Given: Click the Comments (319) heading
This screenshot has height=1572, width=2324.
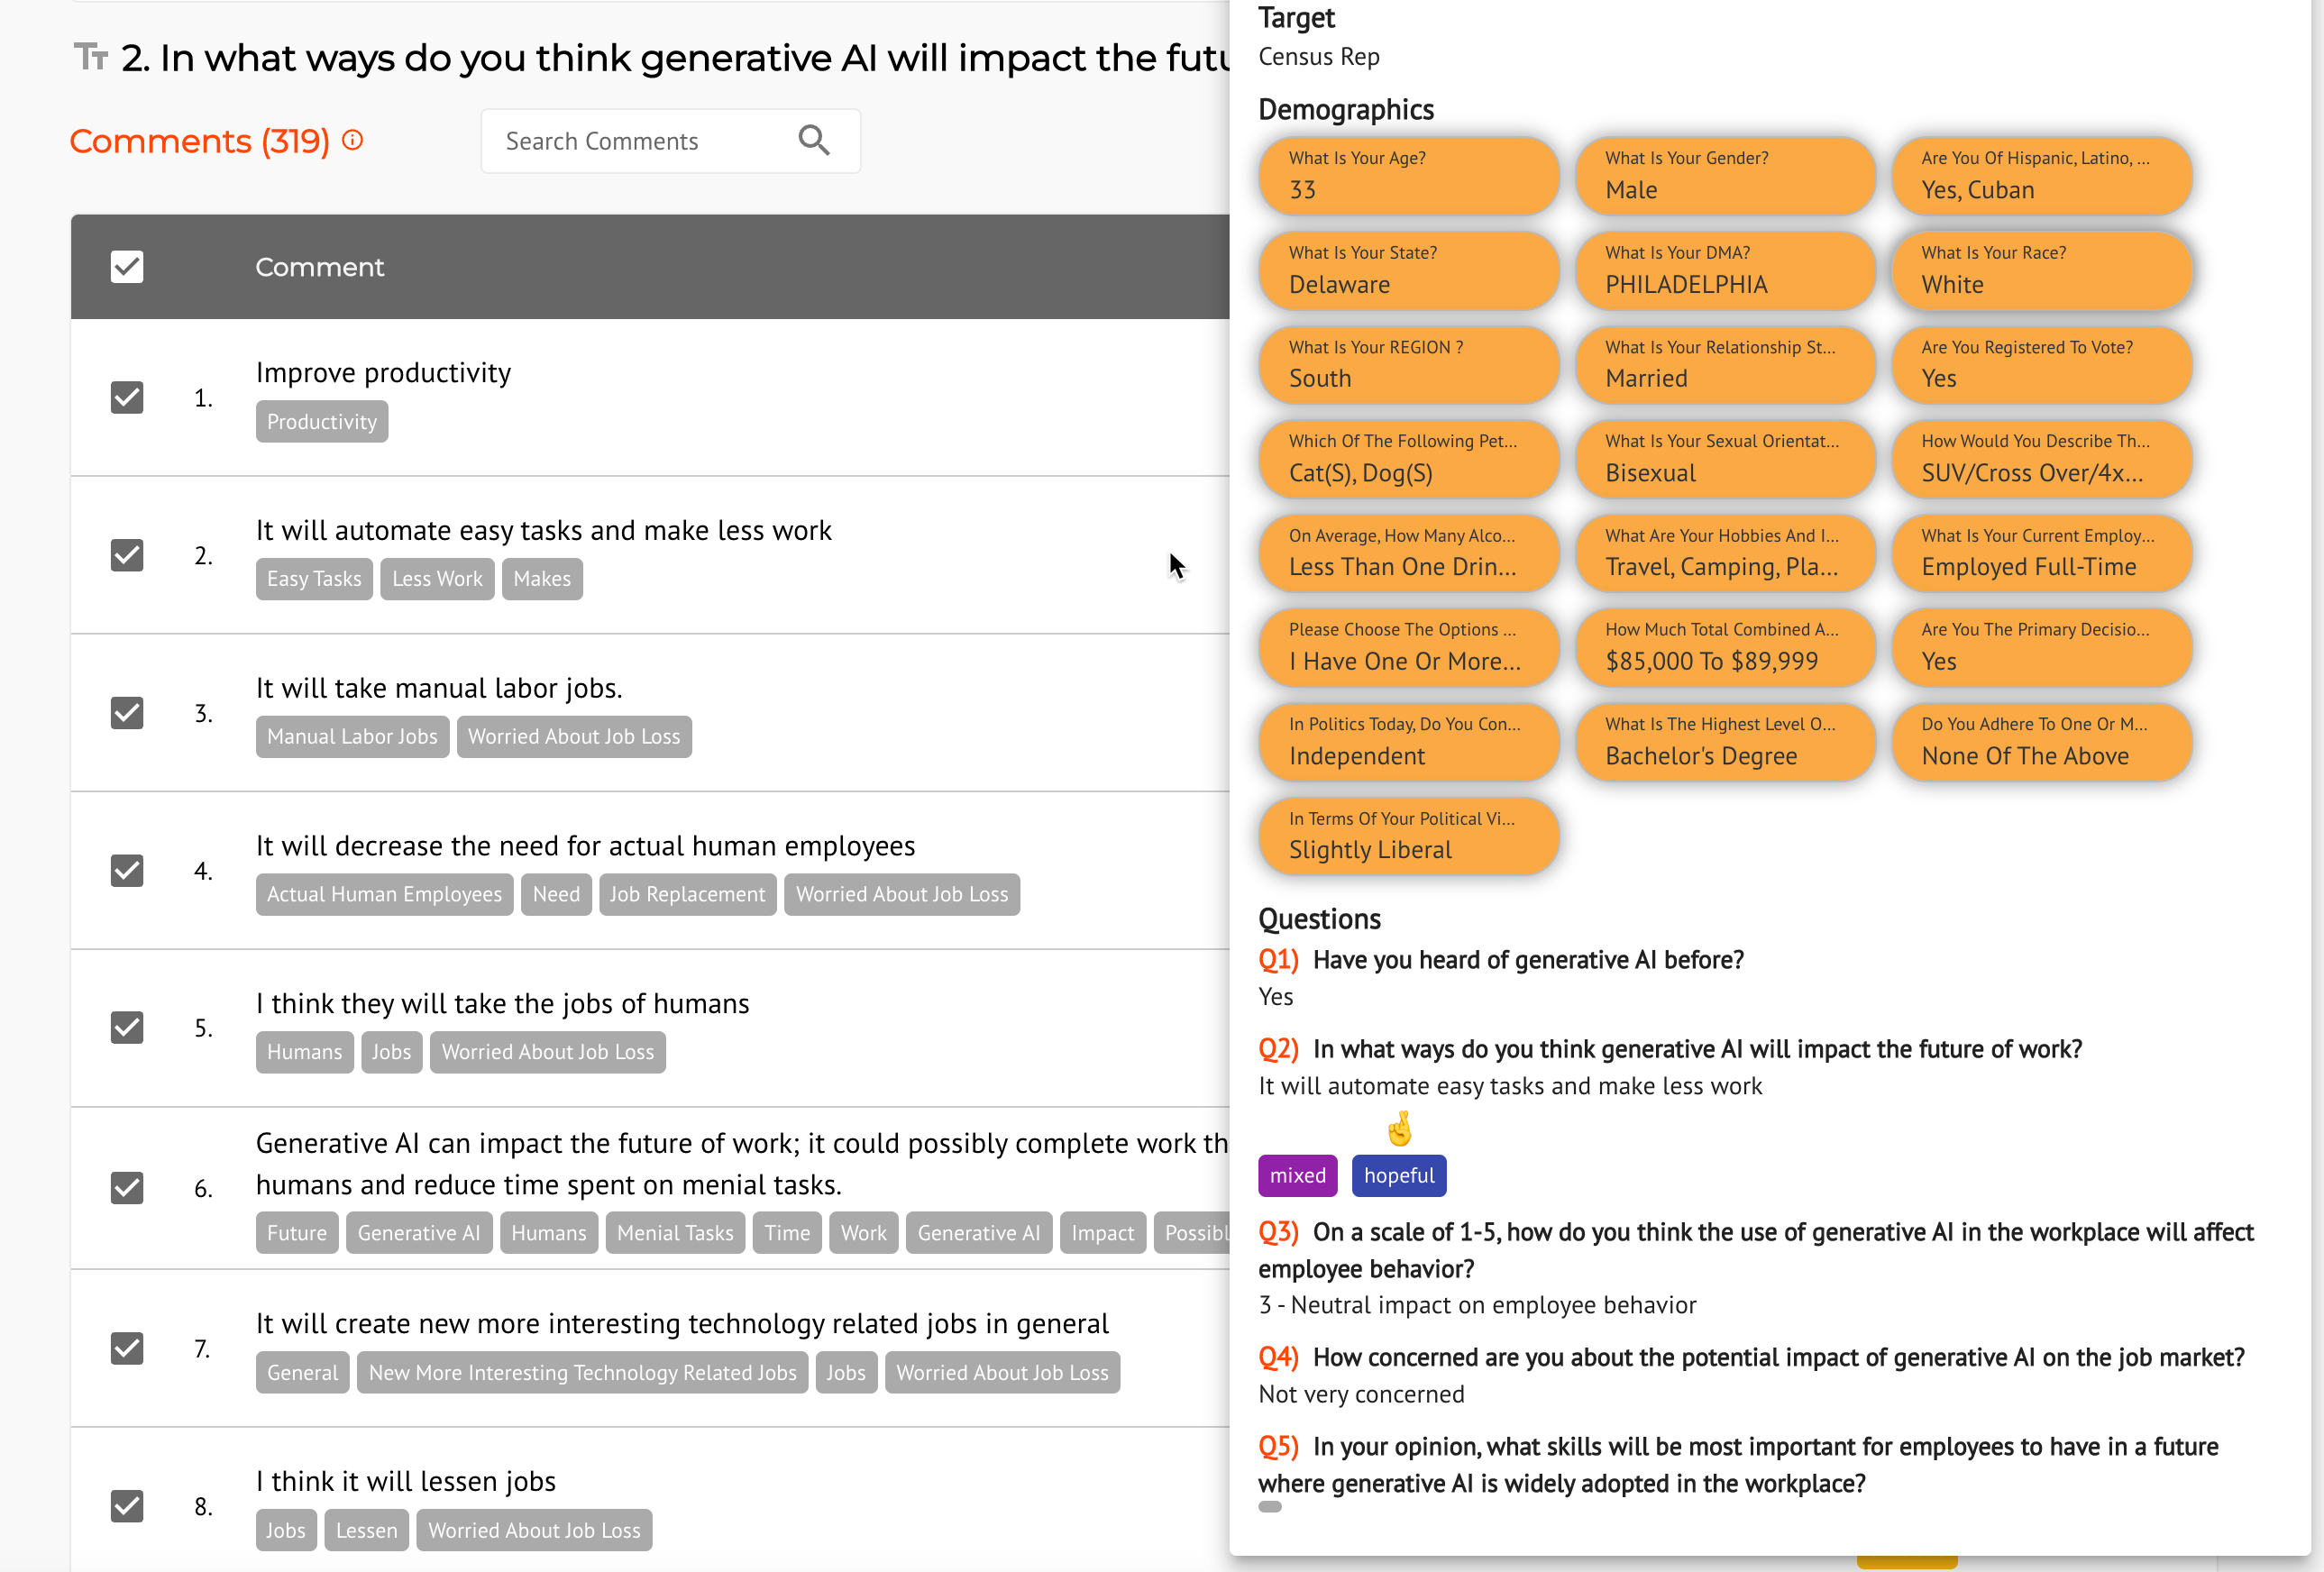Looking at the screenshot, I should 199,141.
